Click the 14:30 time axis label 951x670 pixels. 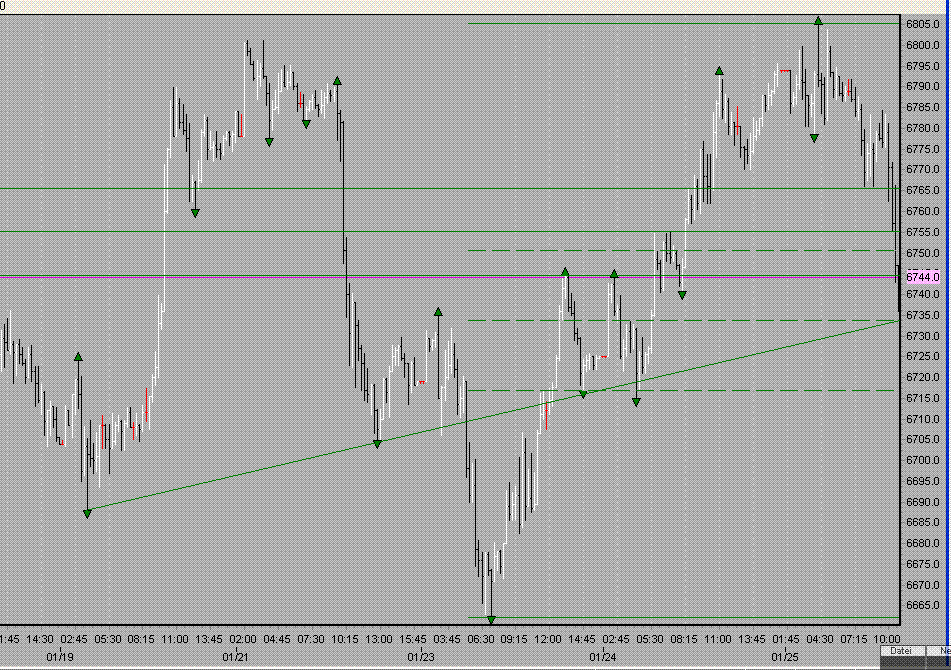click(x=40, y=639)
